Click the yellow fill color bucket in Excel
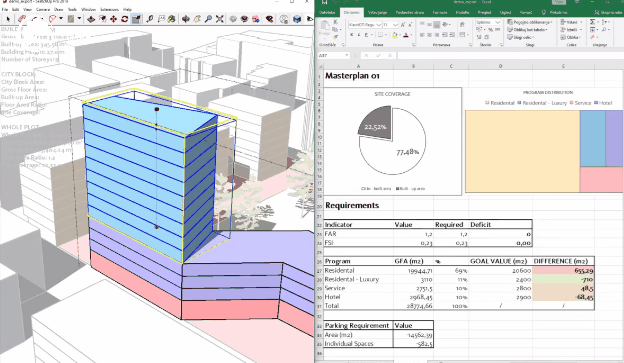 [x=394, y=35]
